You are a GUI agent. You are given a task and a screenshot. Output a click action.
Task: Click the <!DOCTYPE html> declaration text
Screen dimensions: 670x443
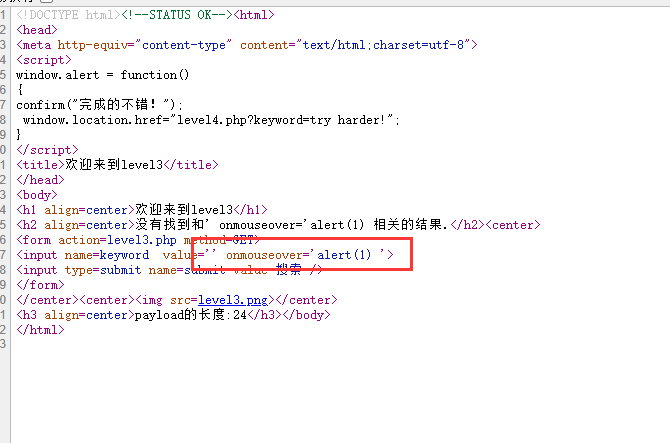(68, 15)
